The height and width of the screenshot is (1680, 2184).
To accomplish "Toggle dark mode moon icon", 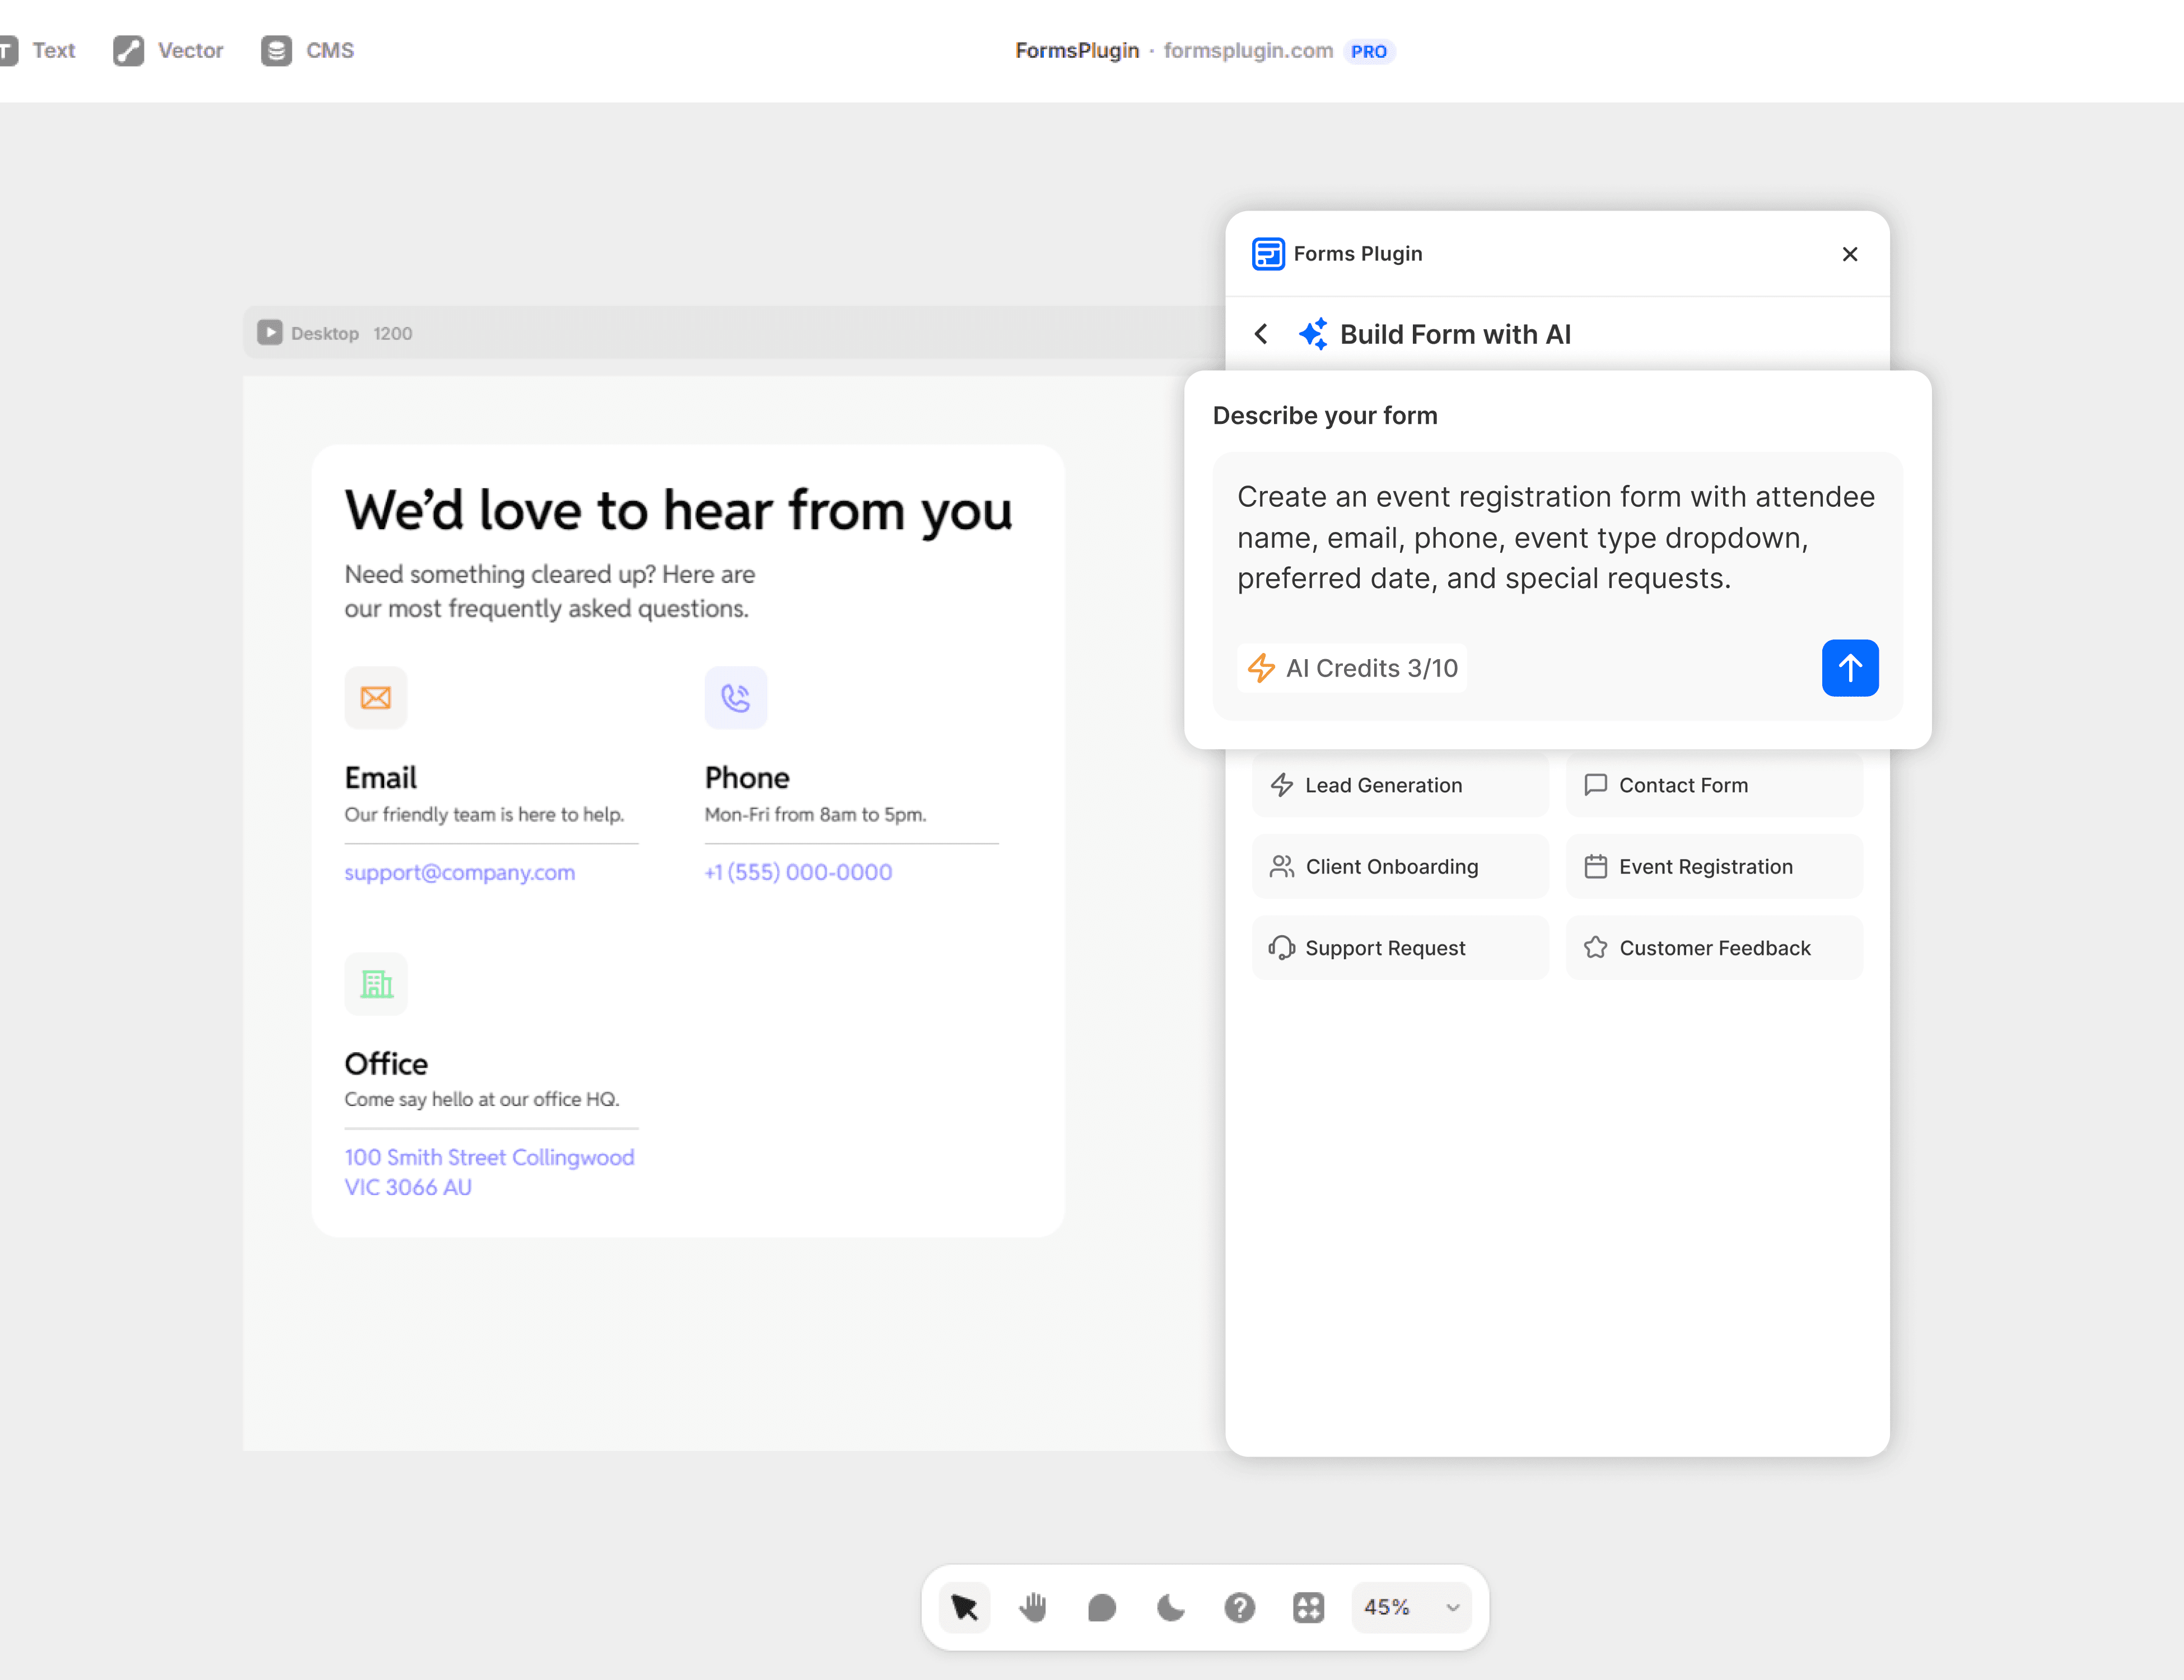I will point(1170,1607).
